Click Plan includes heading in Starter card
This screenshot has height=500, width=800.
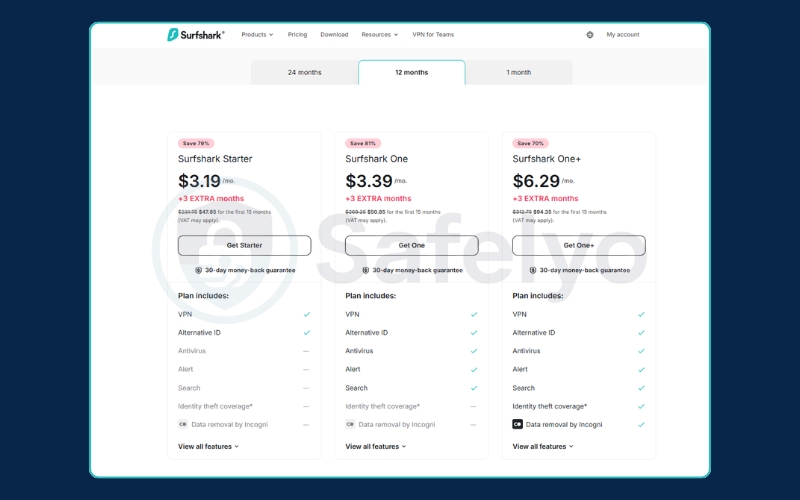tap(203, 296)
